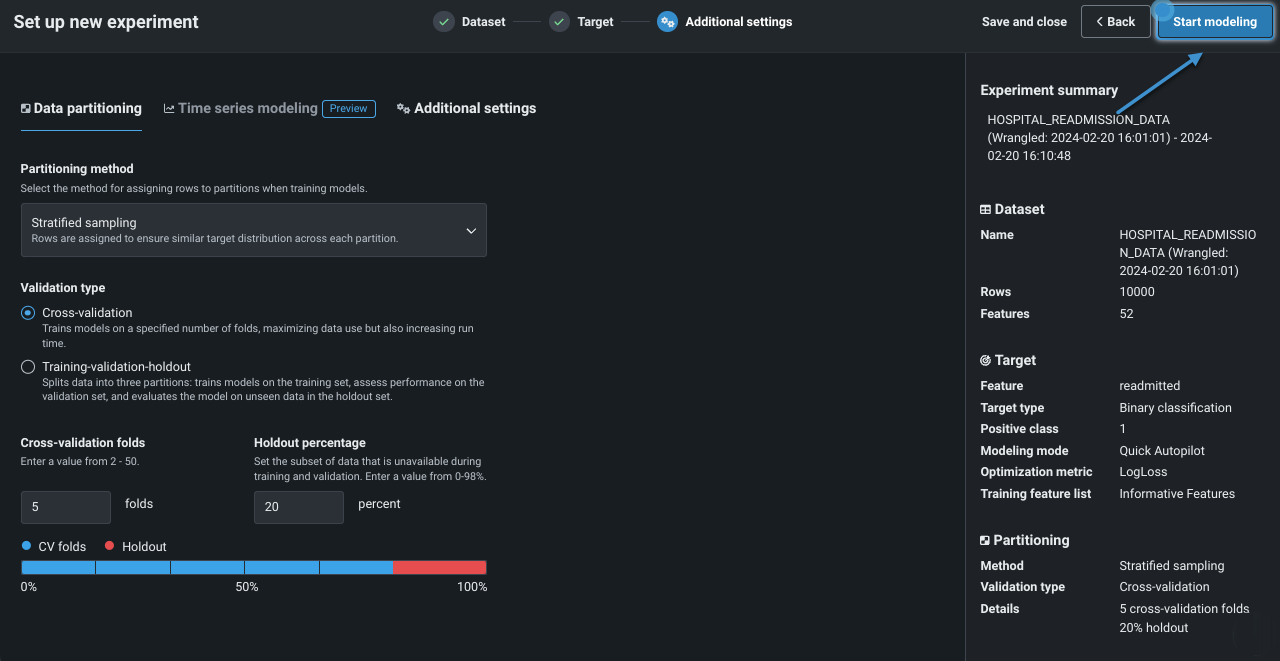
Task: Click the red Holdout segment of partition bar
Action: click(x=440, y=568)
